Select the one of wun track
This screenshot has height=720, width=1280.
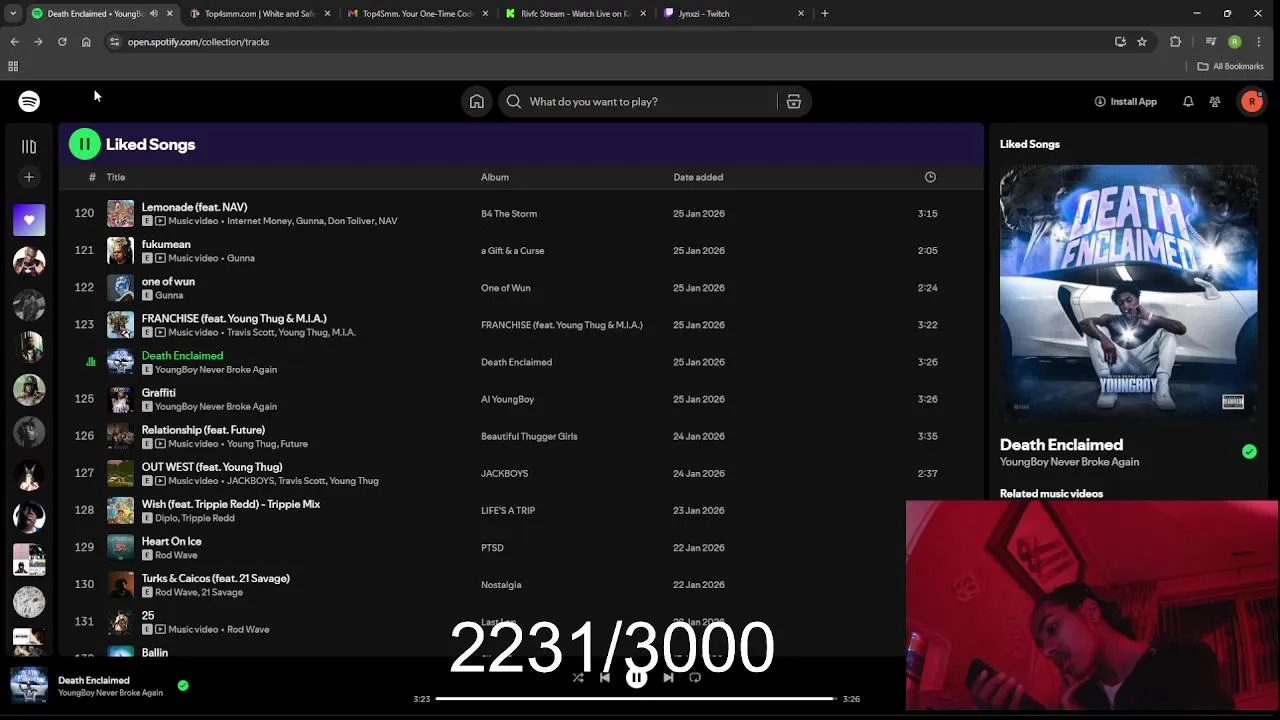[x=168, y=281]
